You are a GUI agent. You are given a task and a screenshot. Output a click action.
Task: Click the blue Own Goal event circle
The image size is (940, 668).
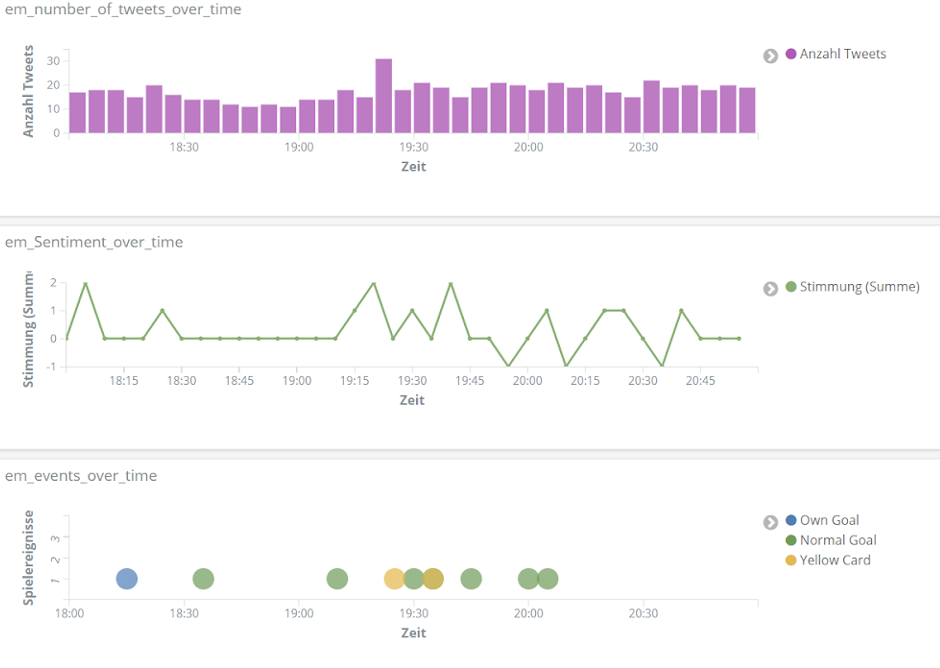(126, 579)
